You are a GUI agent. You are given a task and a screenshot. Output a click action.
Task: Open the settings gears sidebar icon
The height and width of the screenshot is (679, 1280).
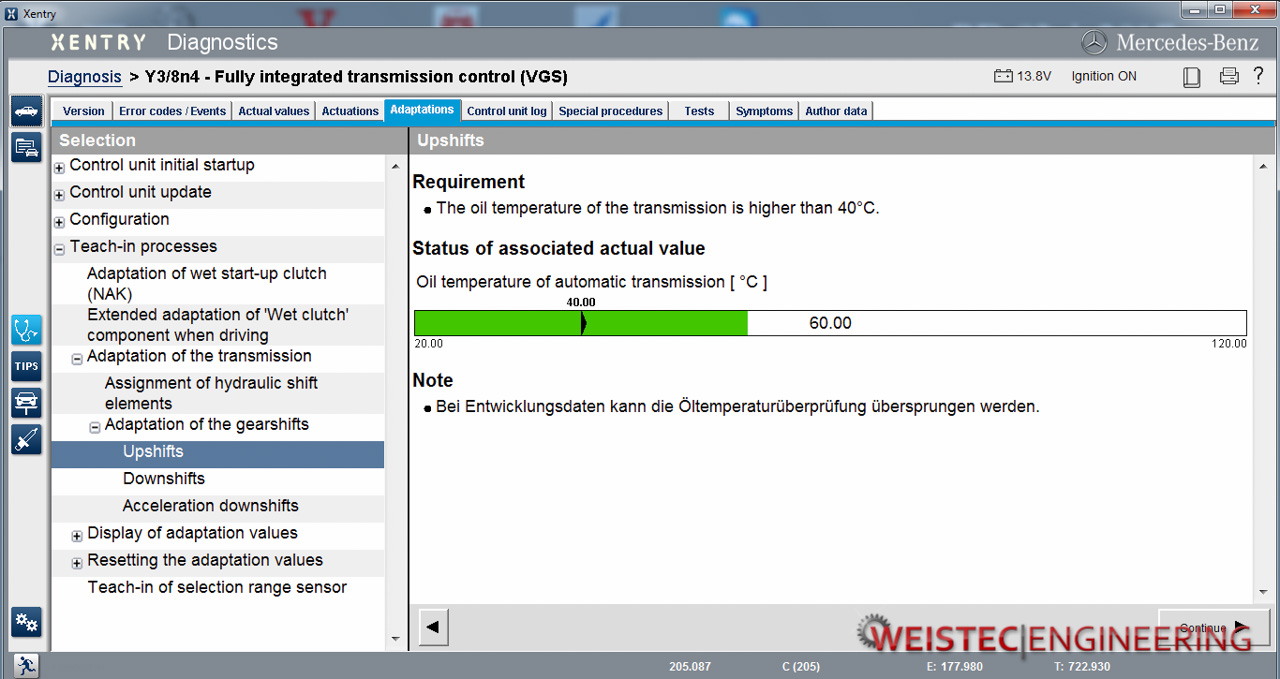pos(26,622)
